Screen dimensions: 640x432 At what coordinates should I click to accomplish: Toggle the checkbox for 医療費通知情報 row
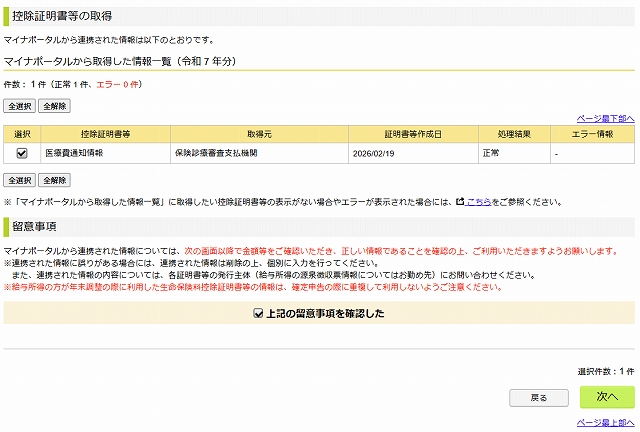pos(21,154)
